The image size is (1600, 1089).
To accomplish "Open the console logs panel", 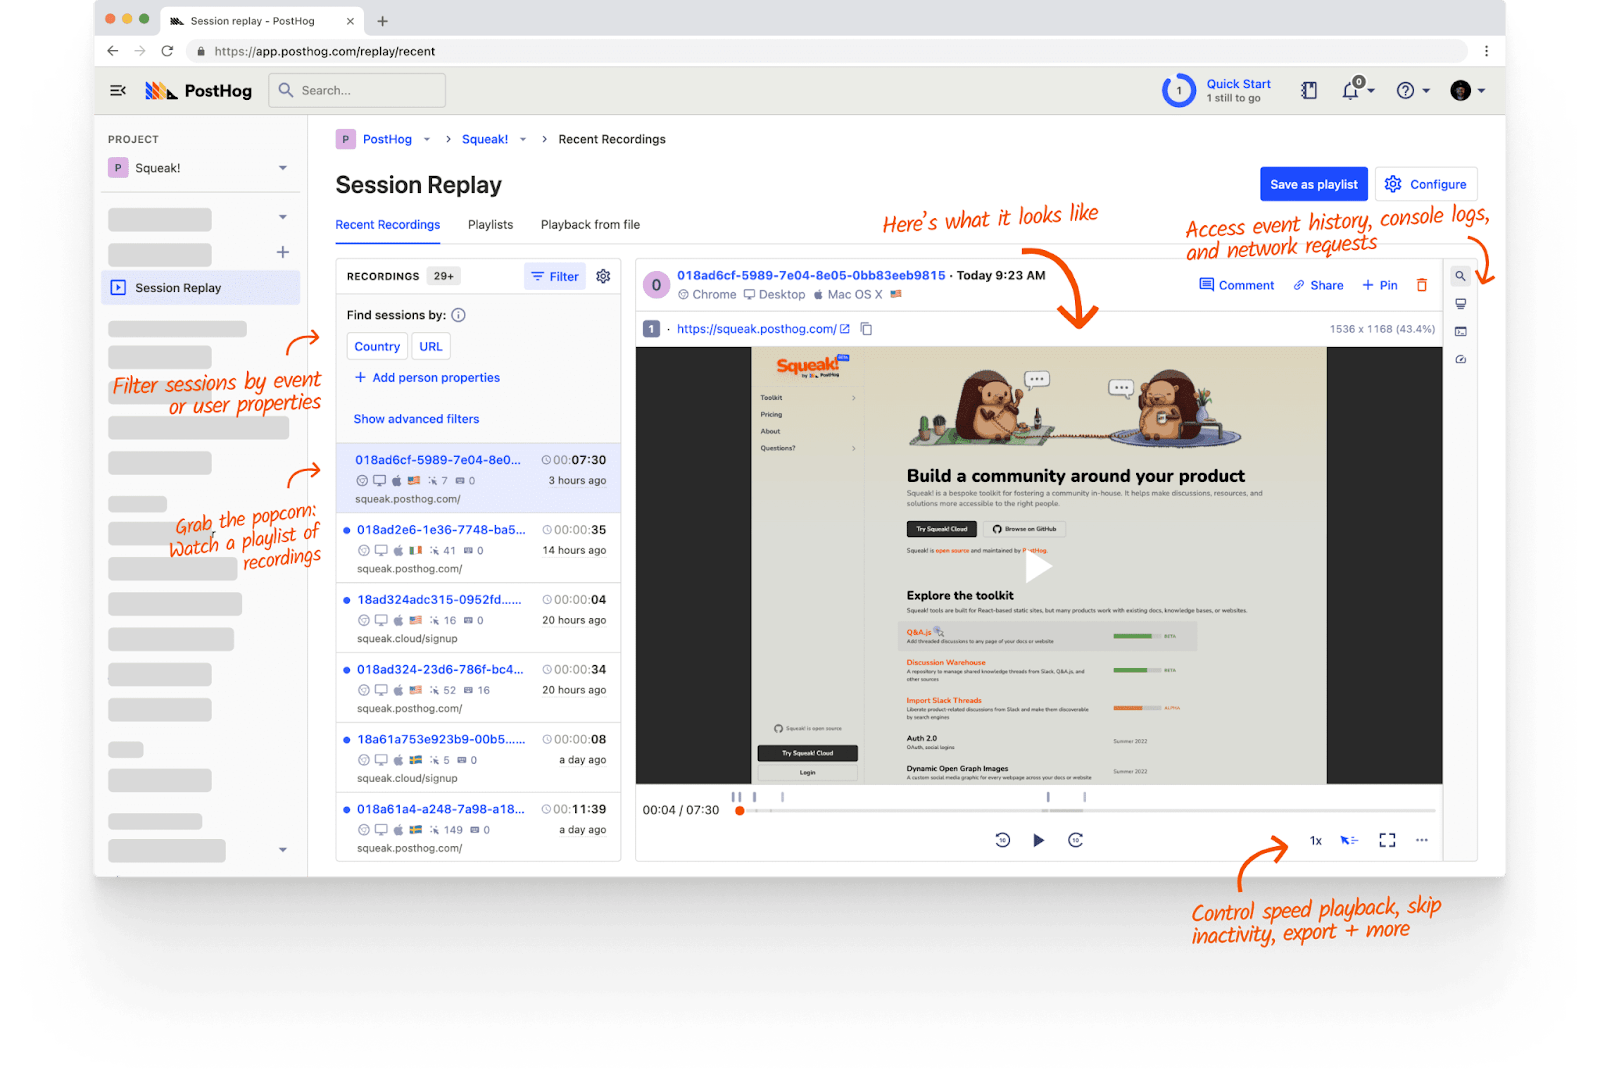I will 1460,330.
